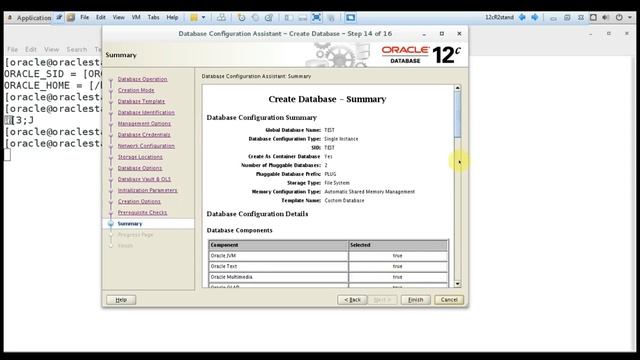Open the VMware File menu
Screen dimensions: 640x360
point(84,17)
